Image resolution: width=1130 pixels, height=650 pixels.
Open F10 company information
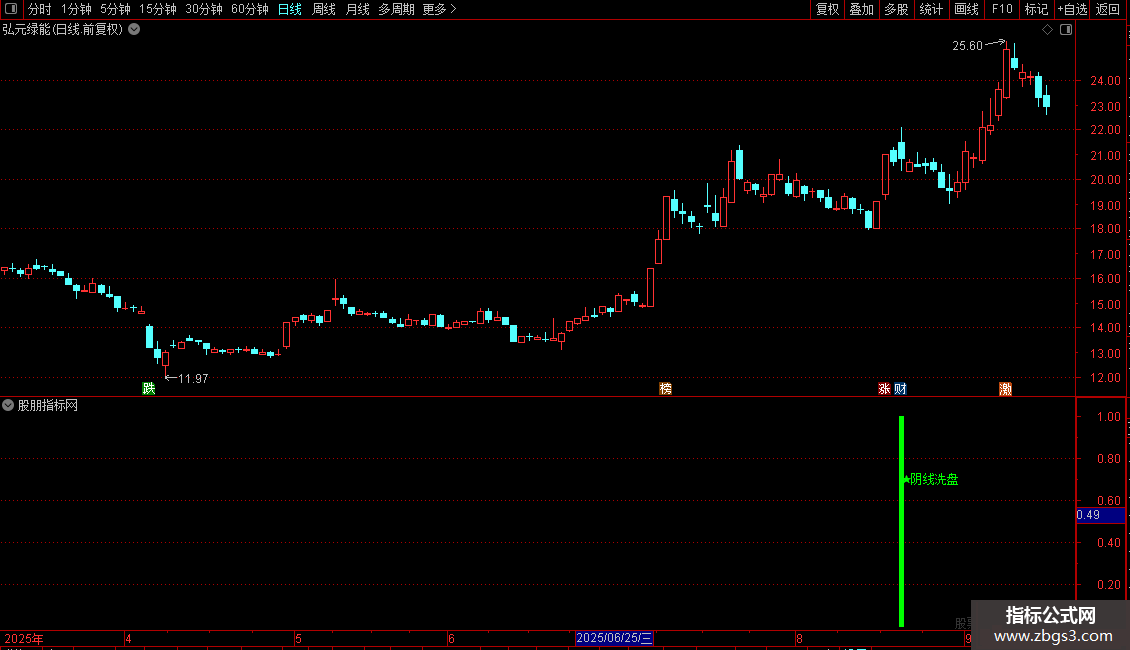click(1002, 9)
